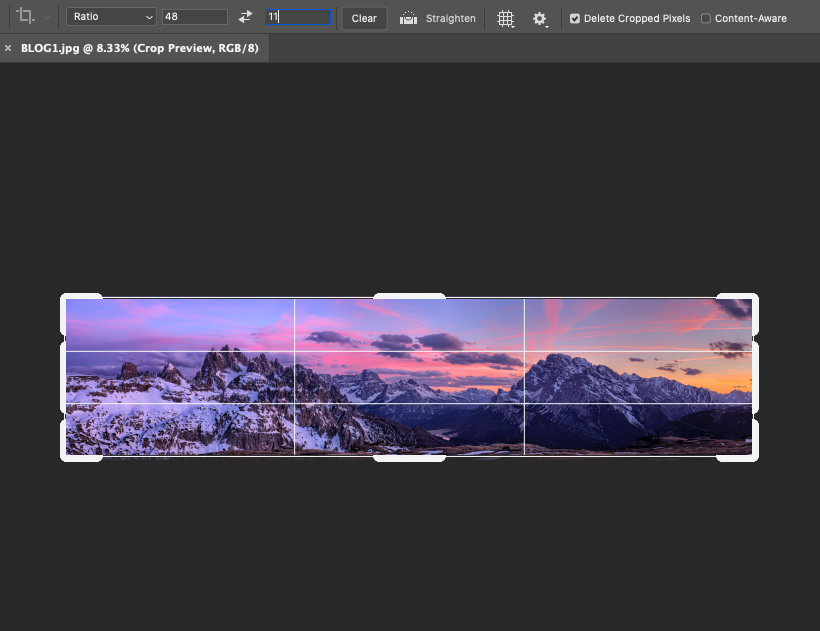Image resolution: width=820 pixels, height=631 pixels.
Task: Click the width ratio field showing 48
Action: click(195, 17)
